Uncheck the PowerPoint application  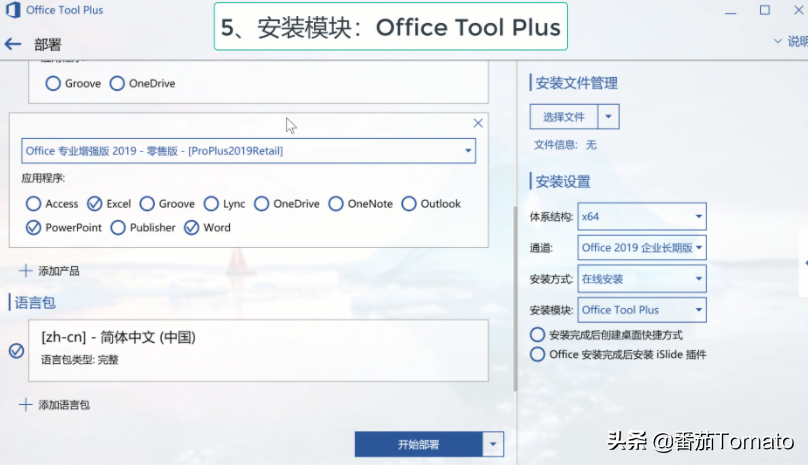pos(33,227)
